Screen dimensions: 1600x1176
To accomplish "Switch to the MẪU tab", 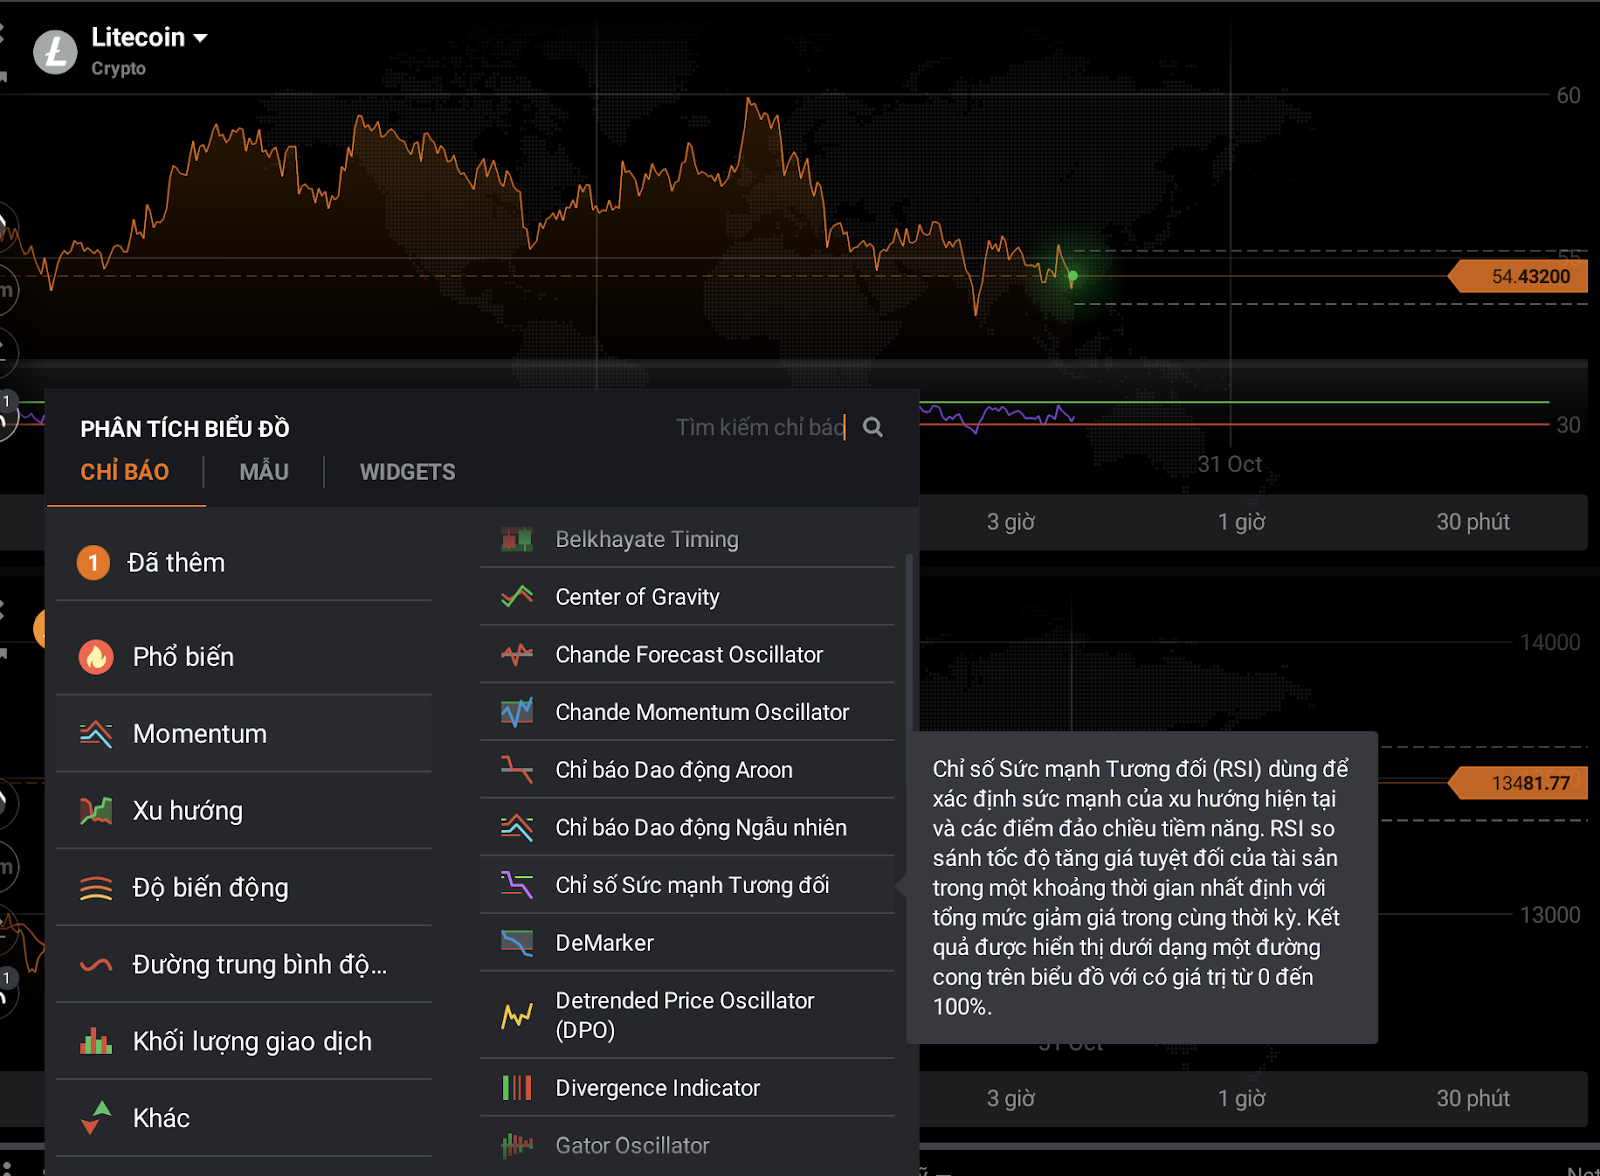I will [264, 472].
